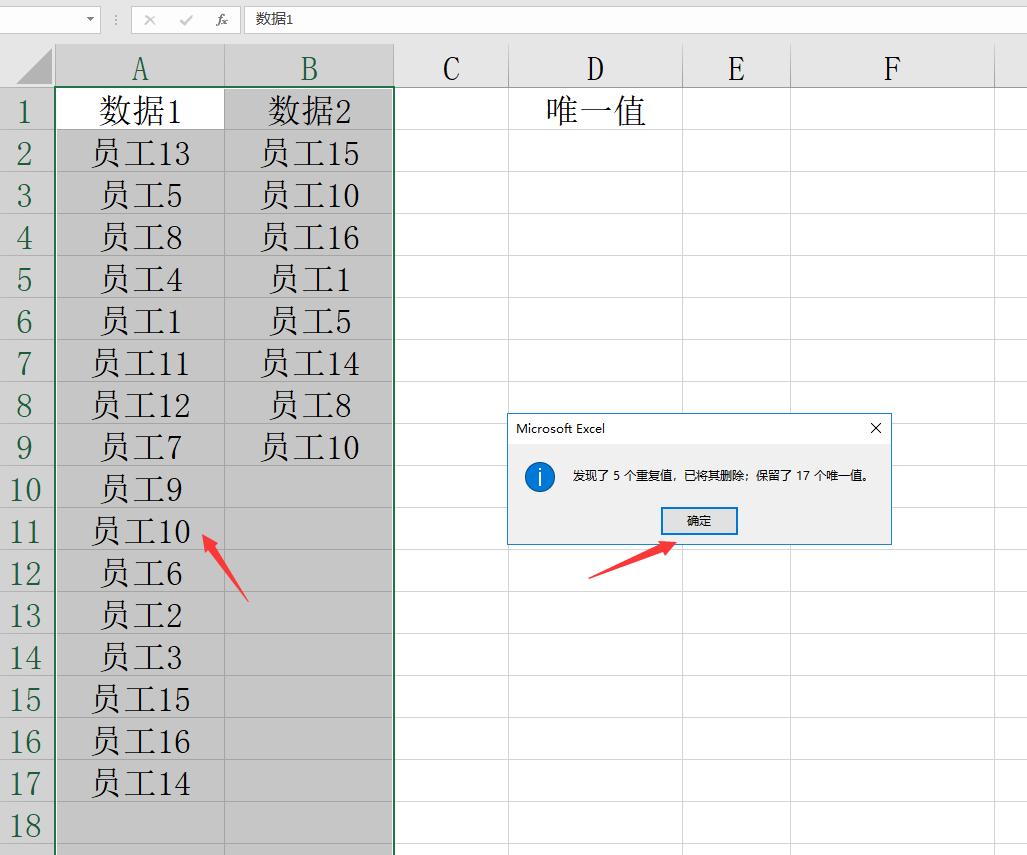Click the cancel X icon in formula bar
Image resolution: width=1027 pixels, height=855 pixels.
click(150, 19)
